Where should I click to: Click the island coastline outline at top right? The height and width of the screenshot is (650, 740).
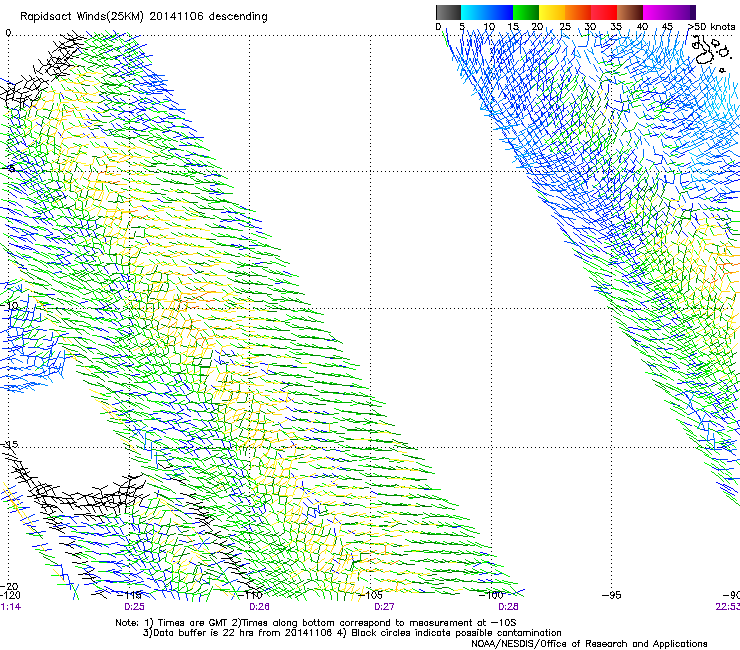(x=711, y=52)
